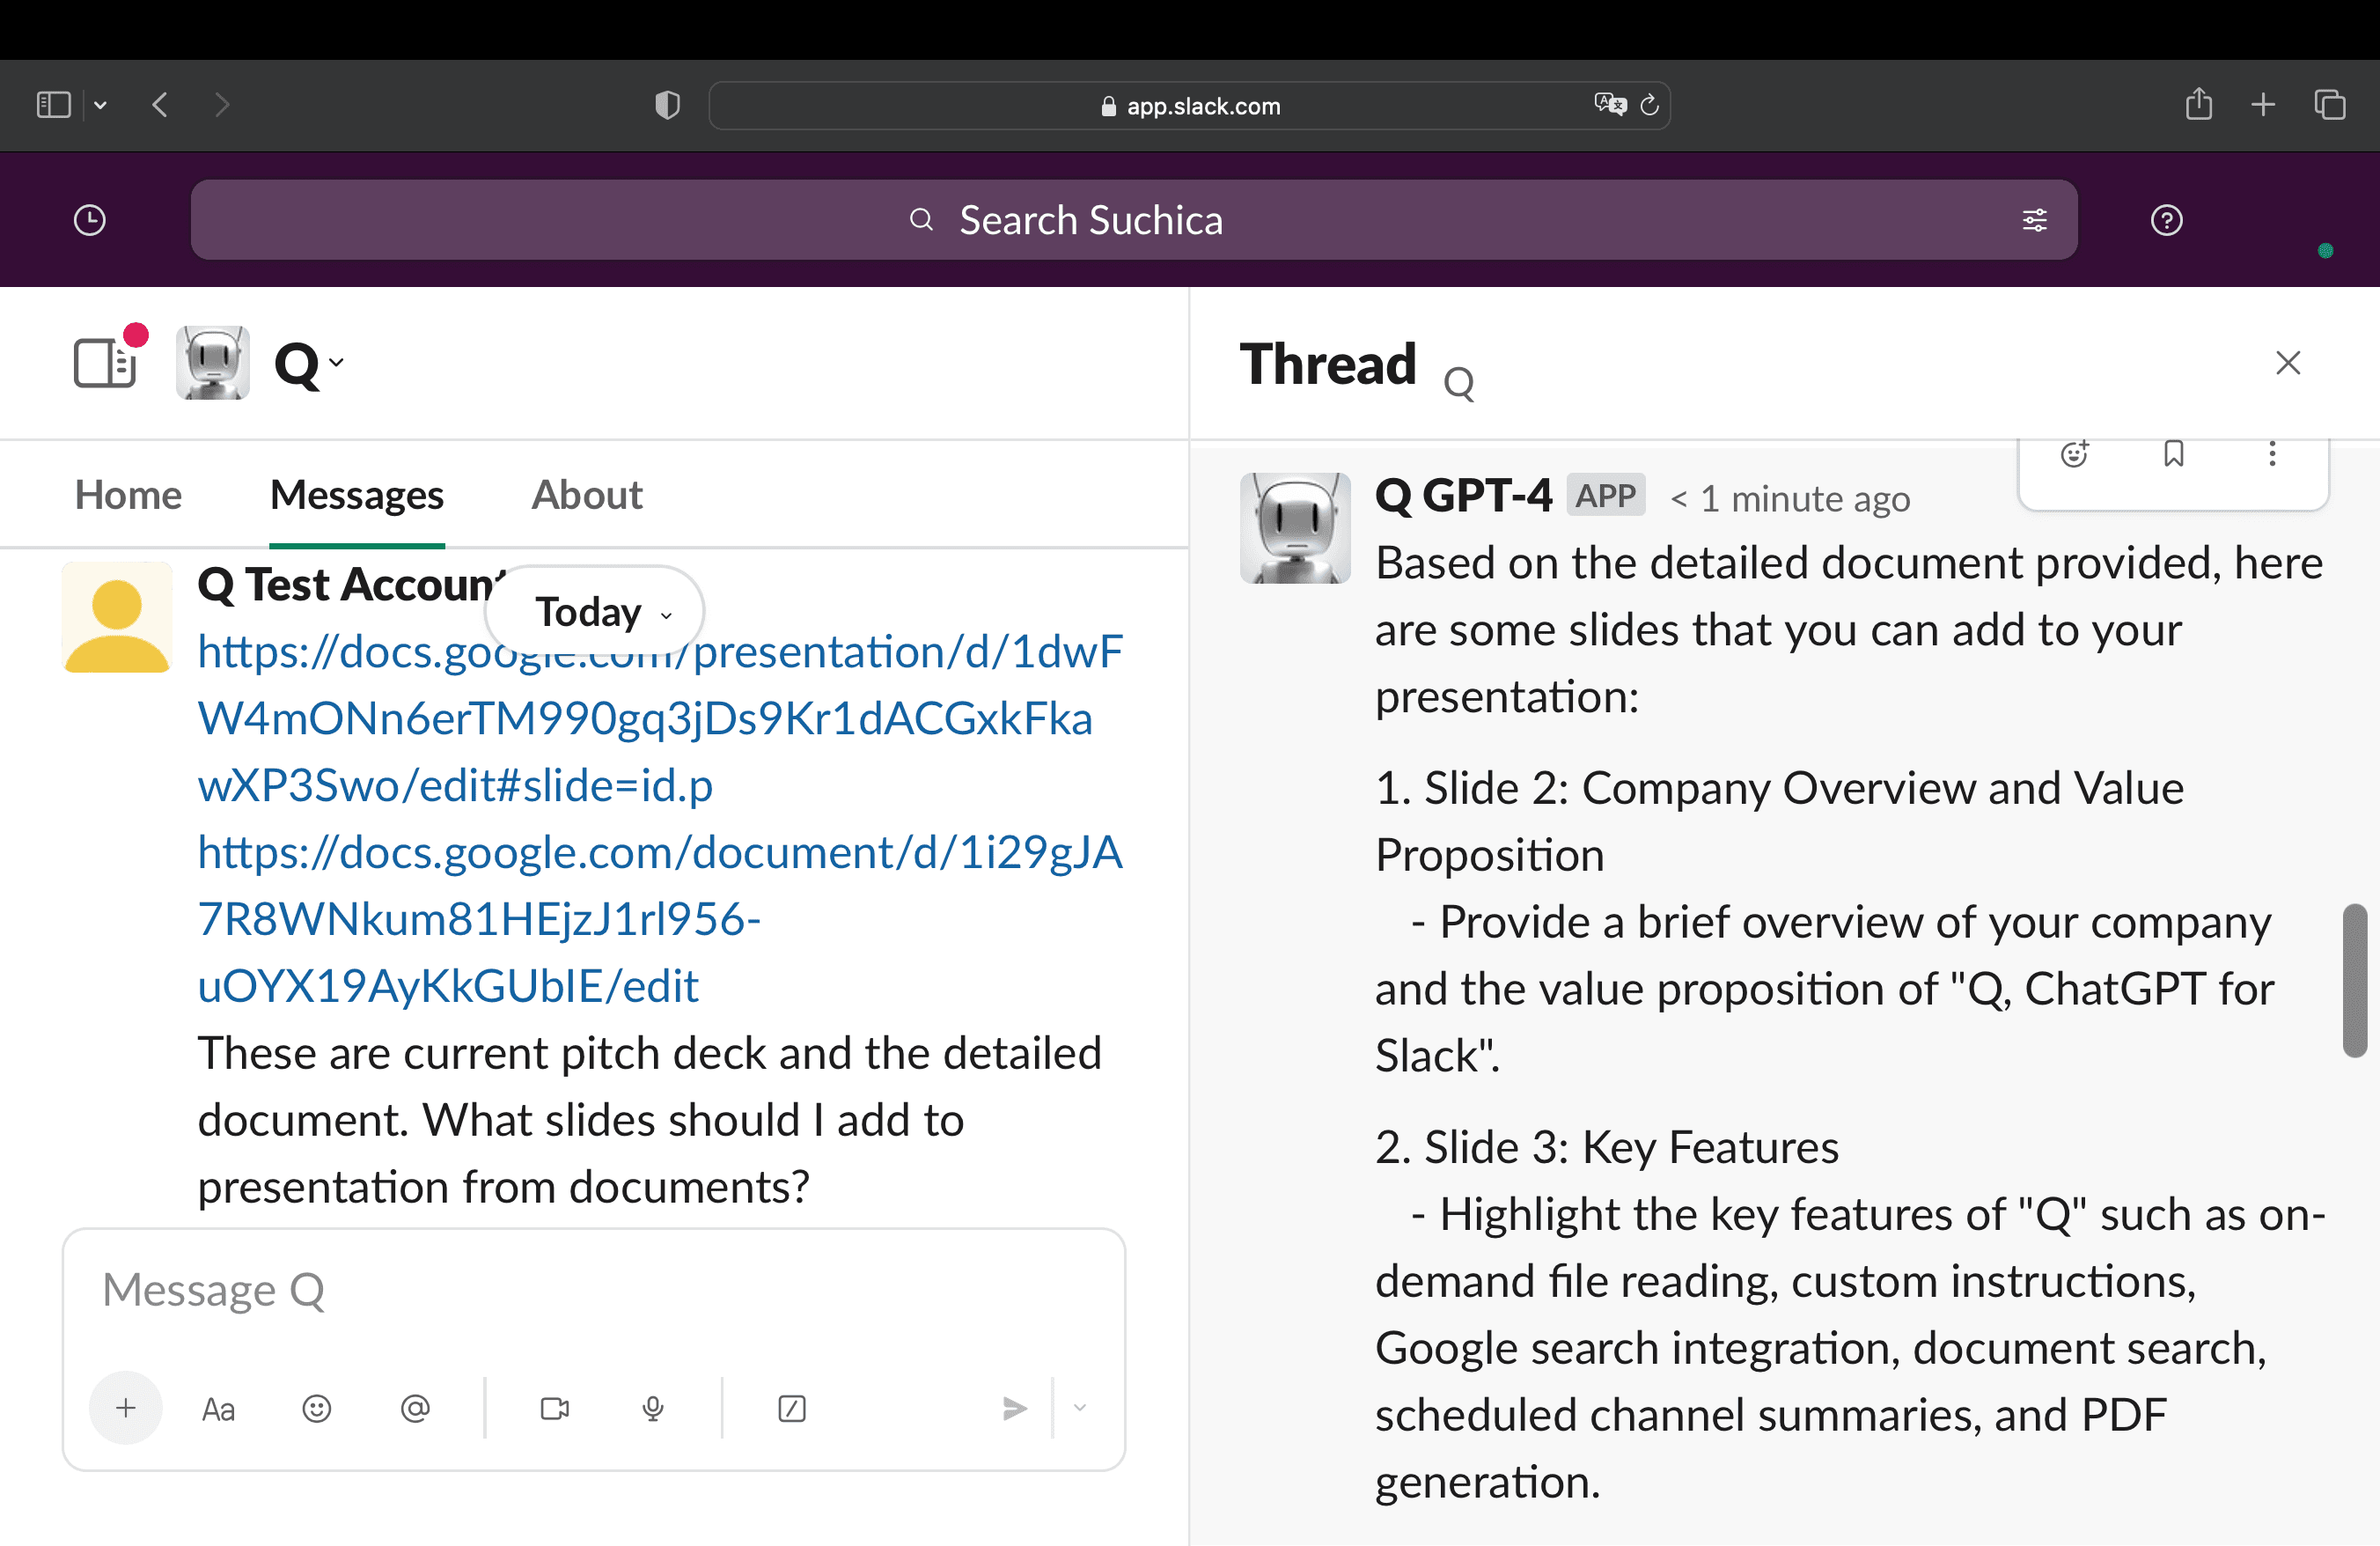Open more actions on the thread message
This screenshot has width=2380, height=1546.
[2271, 453]
